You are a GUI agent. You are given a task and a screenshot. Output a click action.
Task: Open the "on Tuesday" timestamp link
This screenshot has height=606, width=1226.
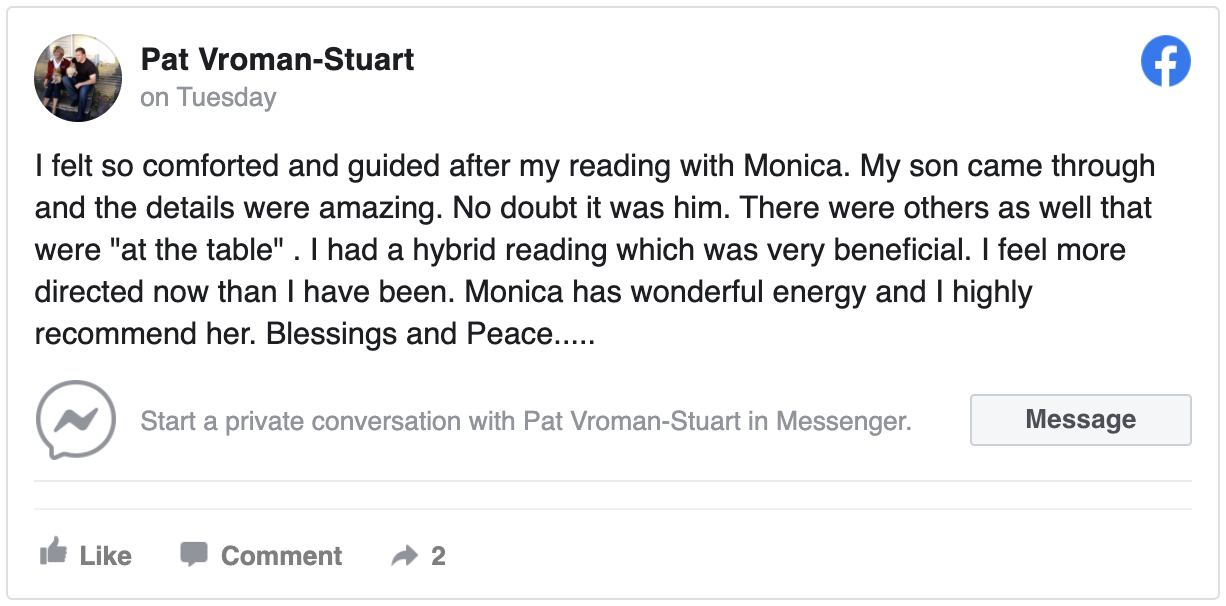(x=208, y=97)
